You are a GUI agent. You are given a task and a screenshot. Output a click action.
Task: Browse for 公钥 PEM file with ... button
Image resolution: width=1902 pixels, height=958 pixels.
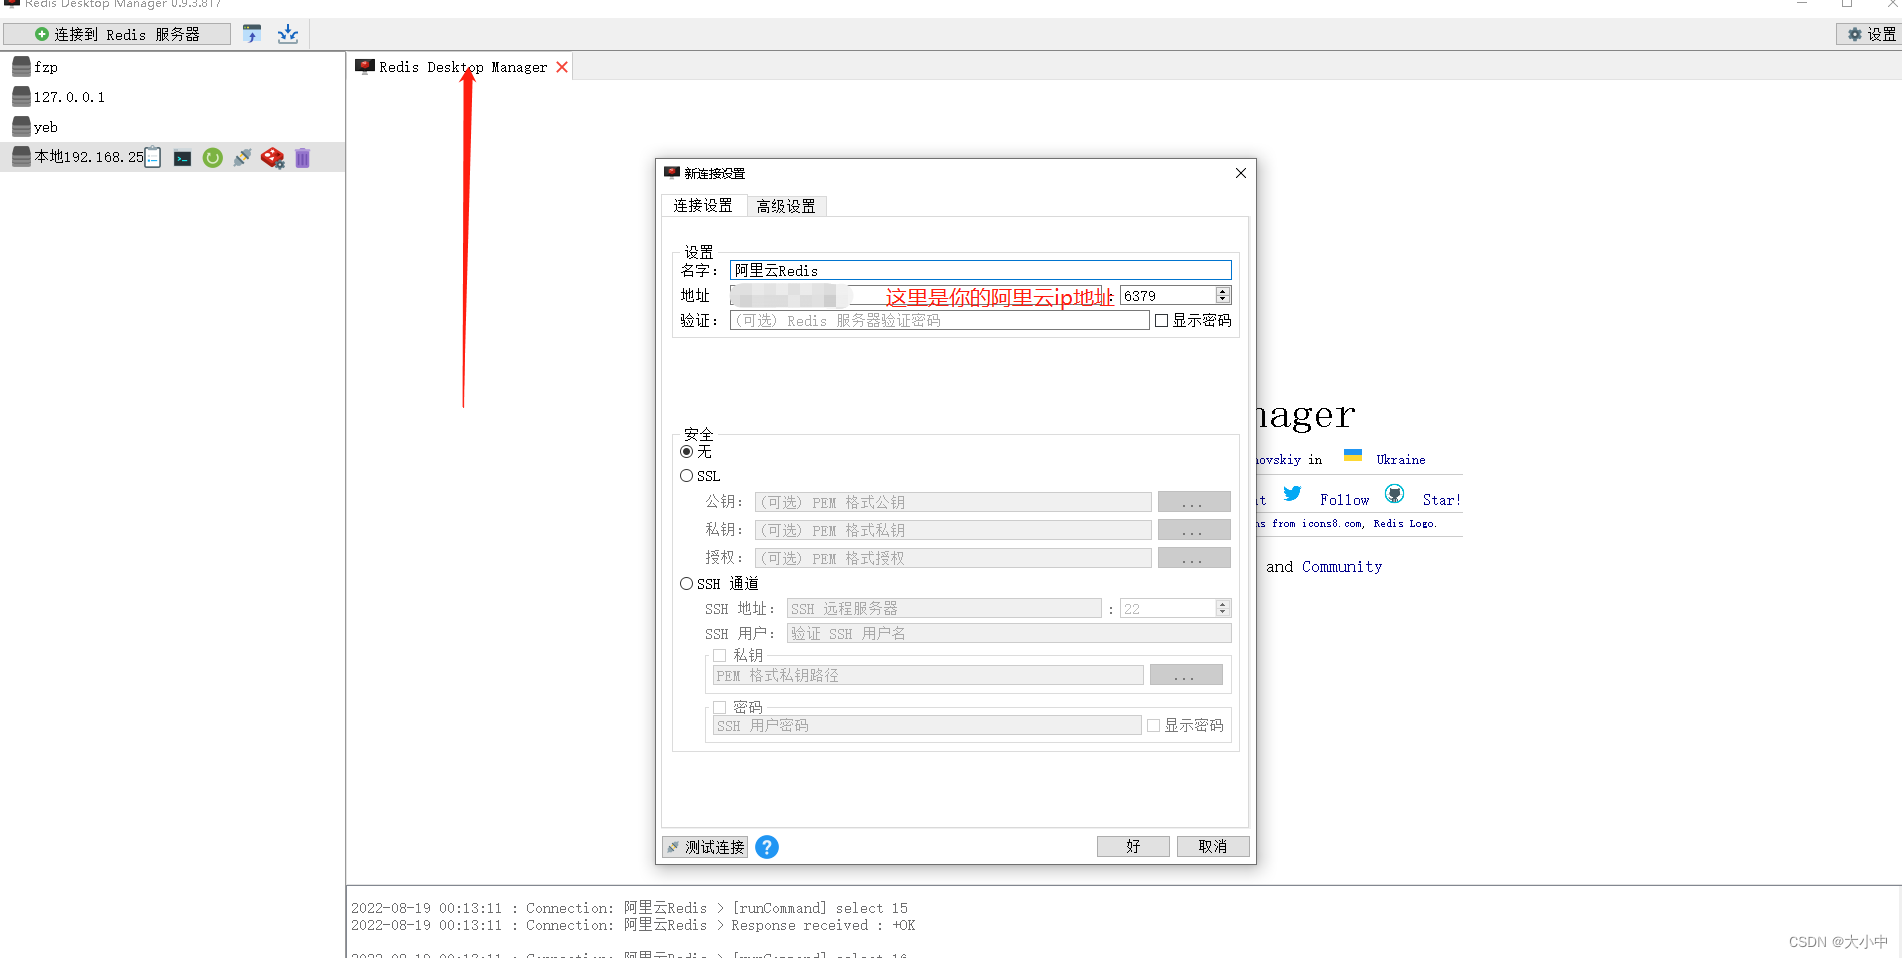pos(1194,502)
